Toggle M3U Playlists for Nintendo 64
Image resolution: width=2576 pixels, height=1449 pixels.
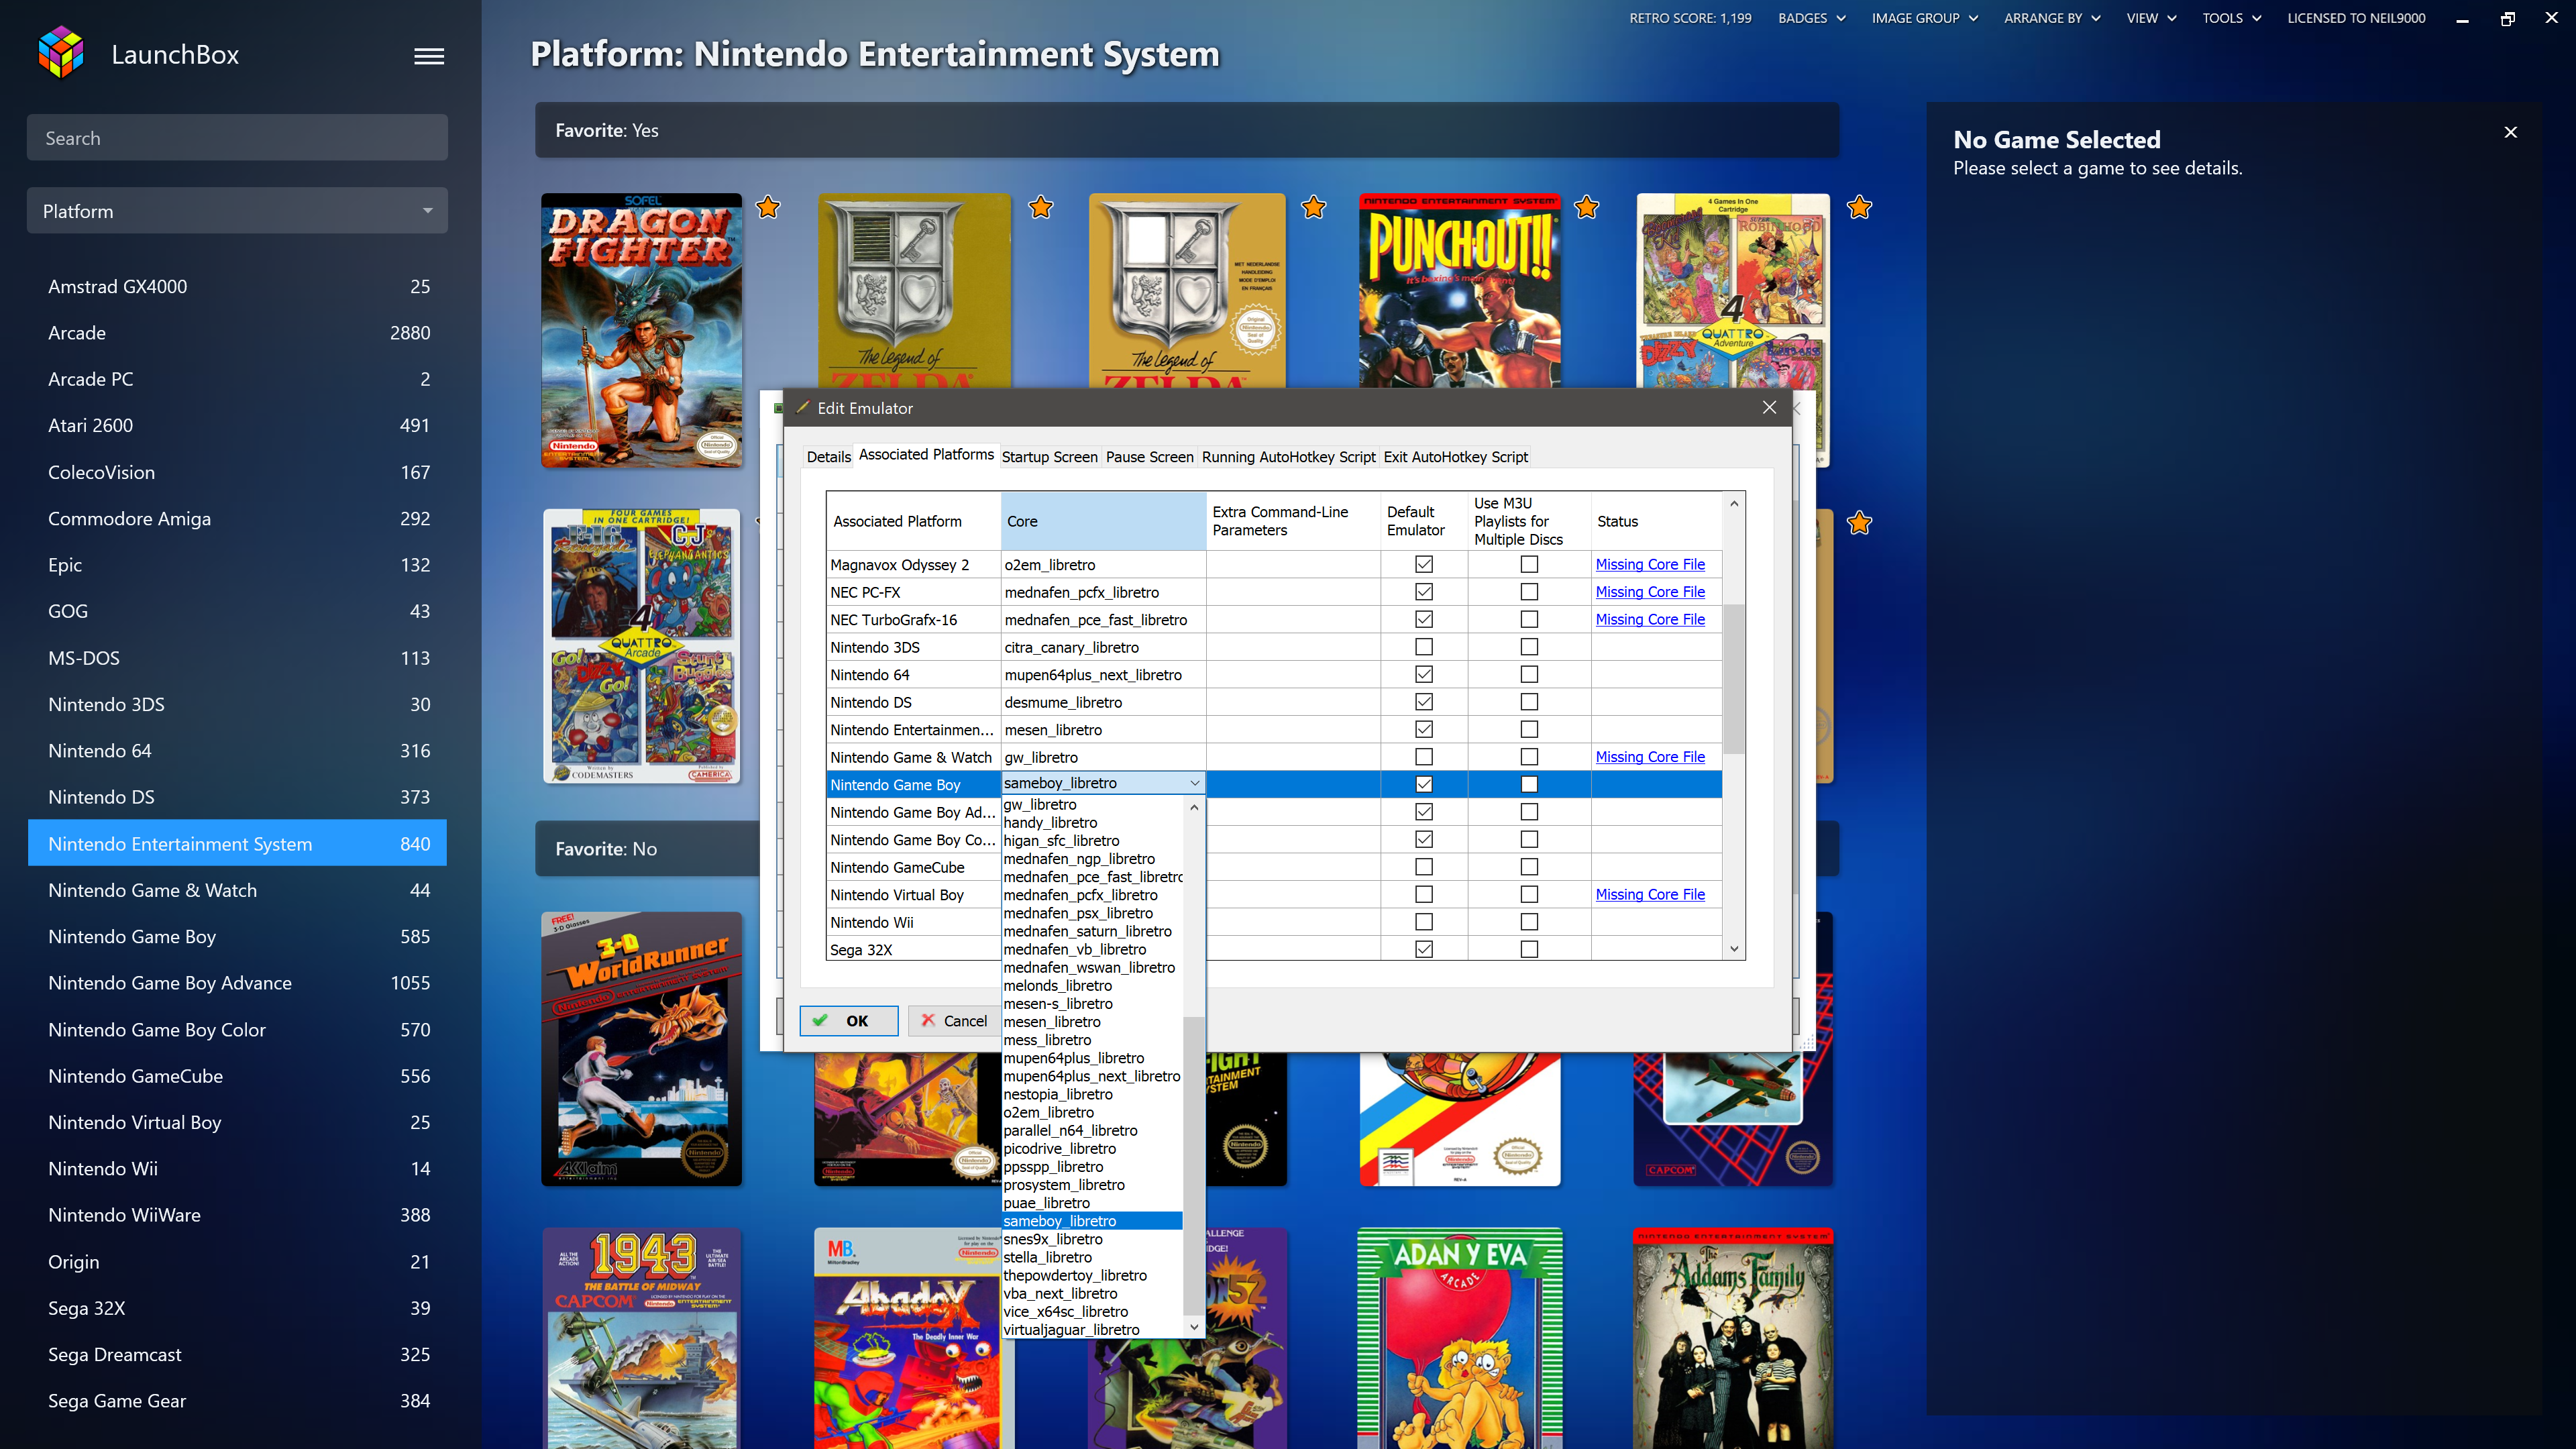[x=1529, y=674]
